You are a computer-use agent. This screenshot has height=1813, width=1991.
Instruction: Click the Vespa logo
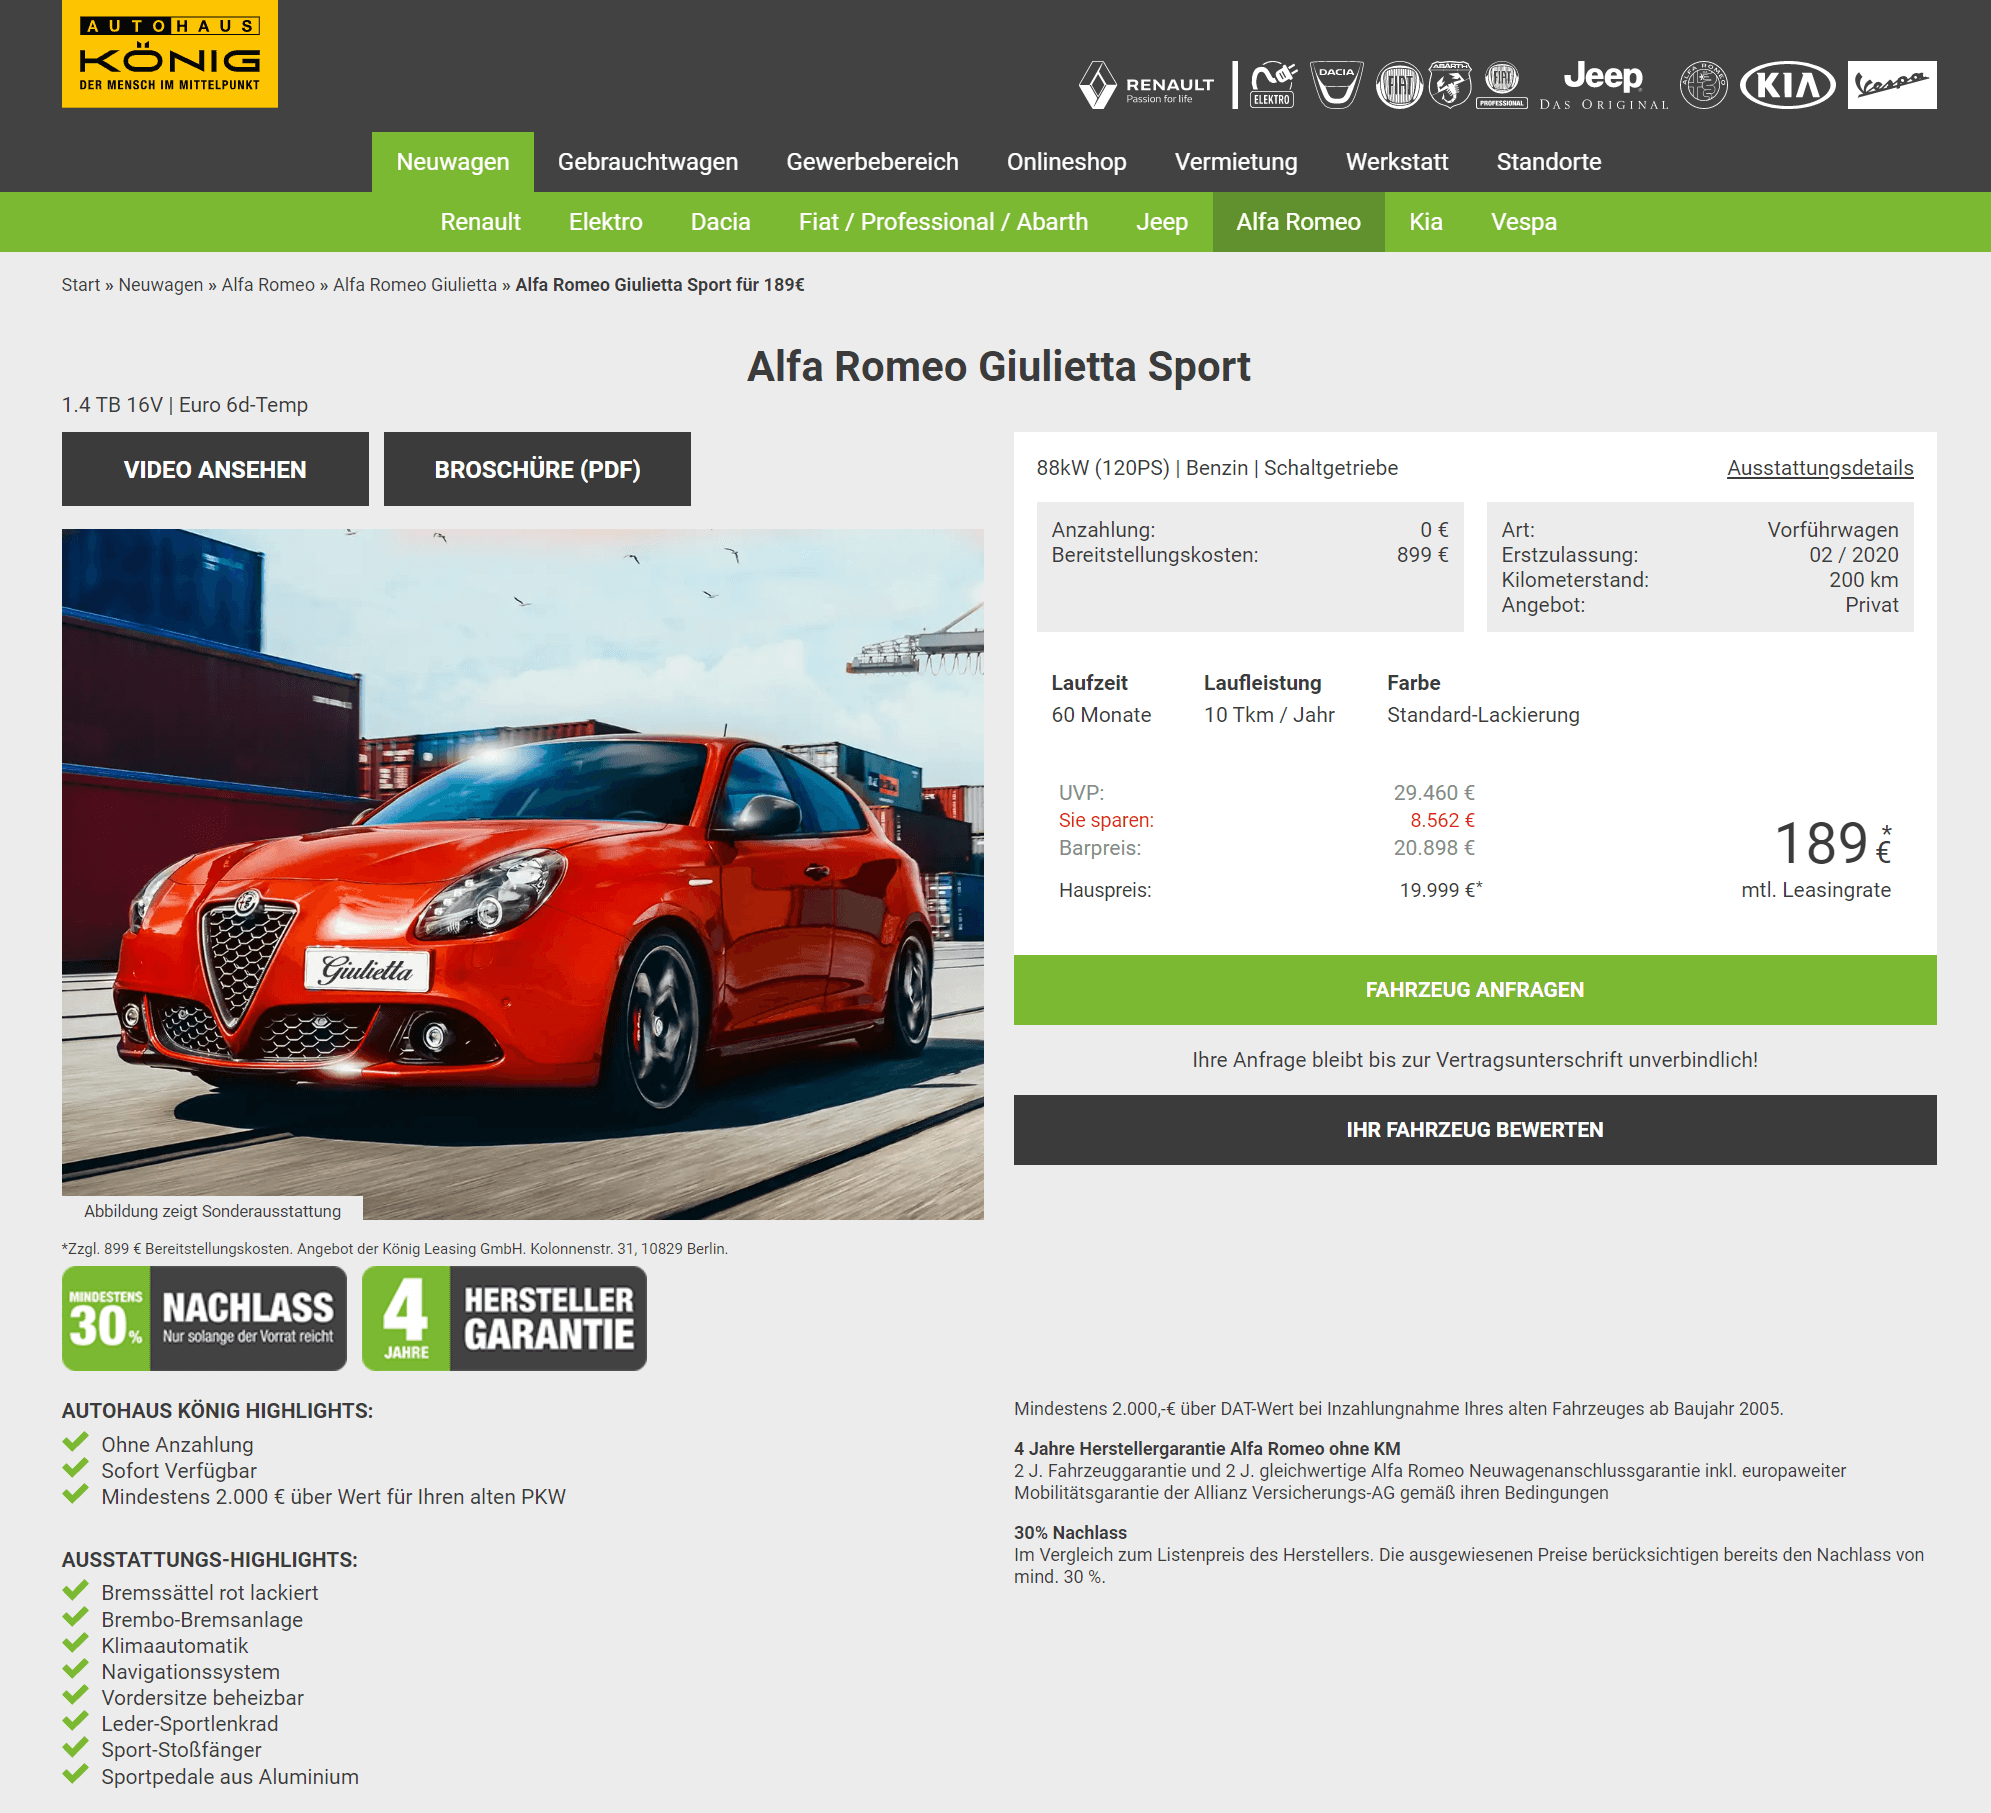point(1892,85)
